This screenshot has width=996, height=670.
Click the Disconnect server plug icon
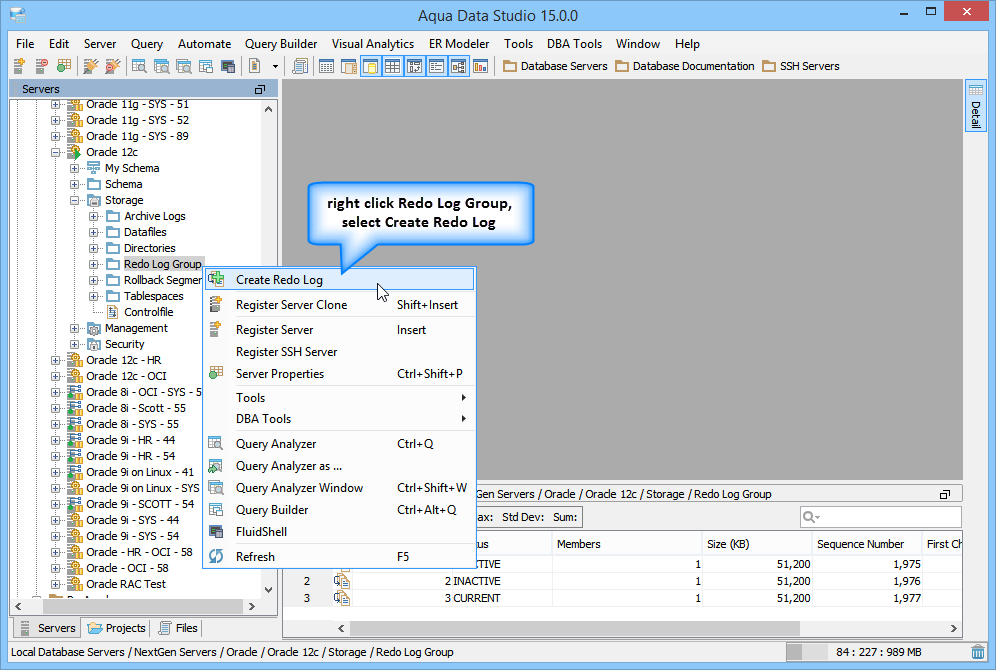tap(112, 65)
